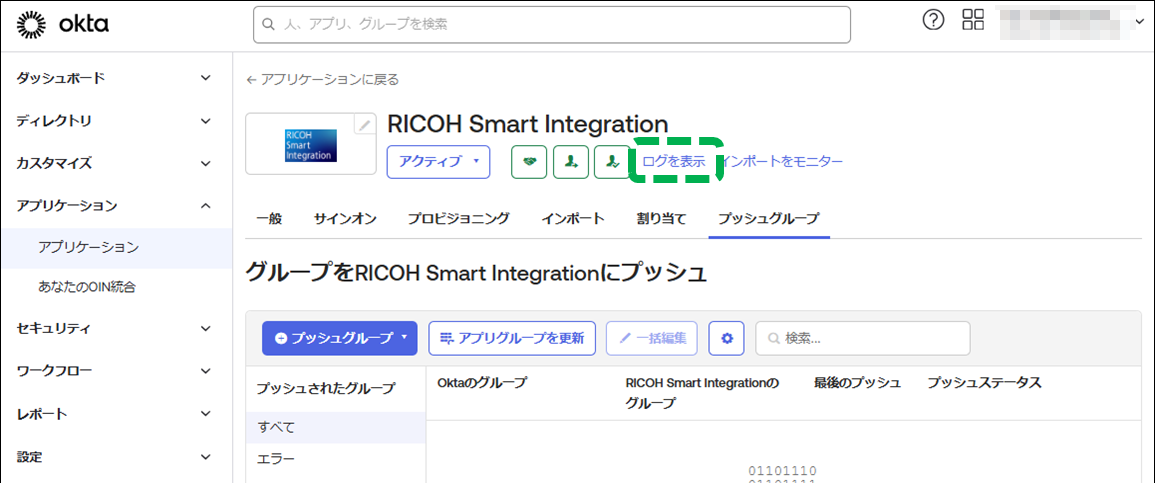Switch to the 割り当て tab
The image size is (1155, 483).
pos(661,218)
